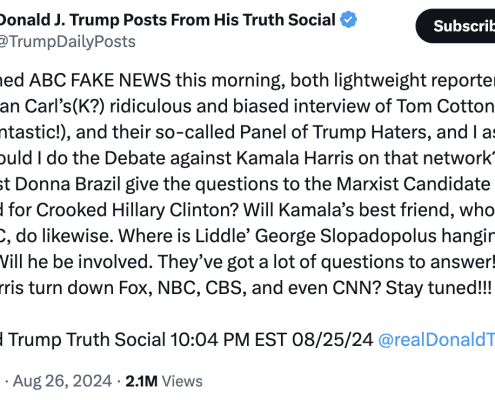Open the Donald J. Trump Posts profile name
Image resolution: width=495 pixels, height=400 pixels.
pyautogui.click(x=168, y=20)
